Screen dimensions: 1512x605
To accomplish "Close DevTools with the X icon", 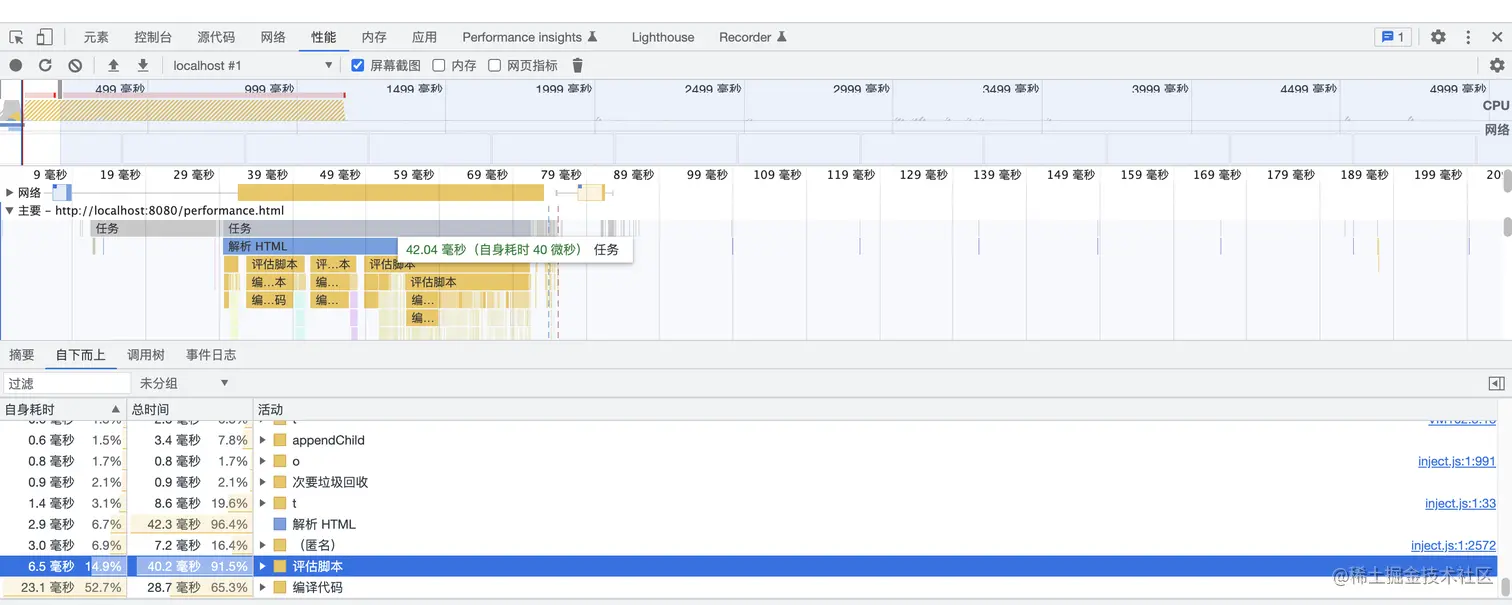I will 1497,37.
